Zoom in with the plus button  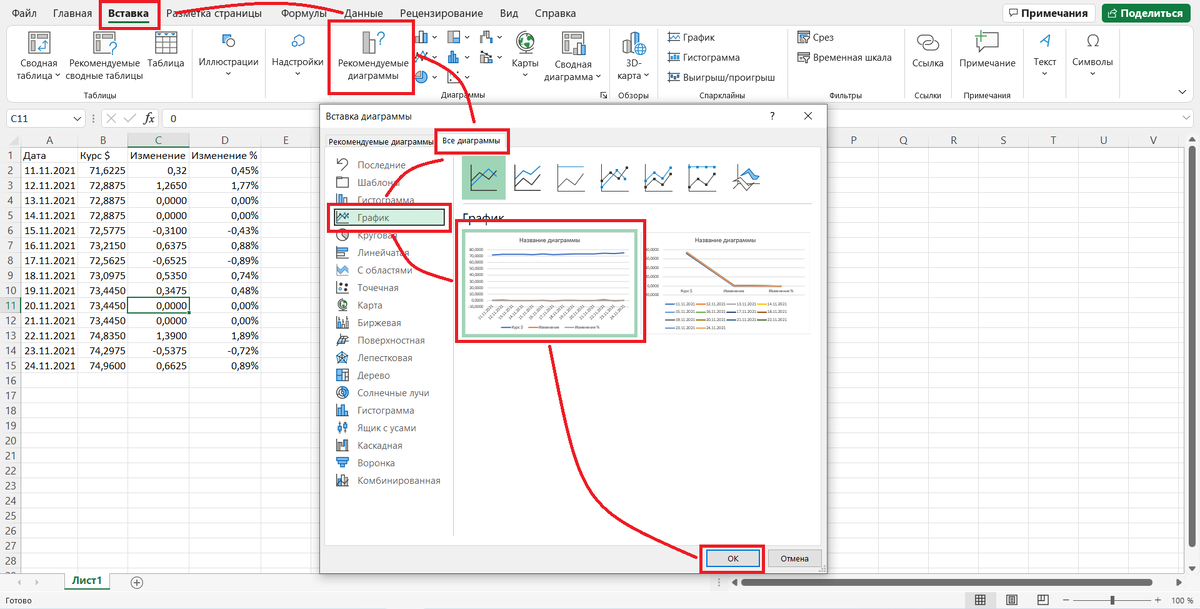click(1157, 601)
